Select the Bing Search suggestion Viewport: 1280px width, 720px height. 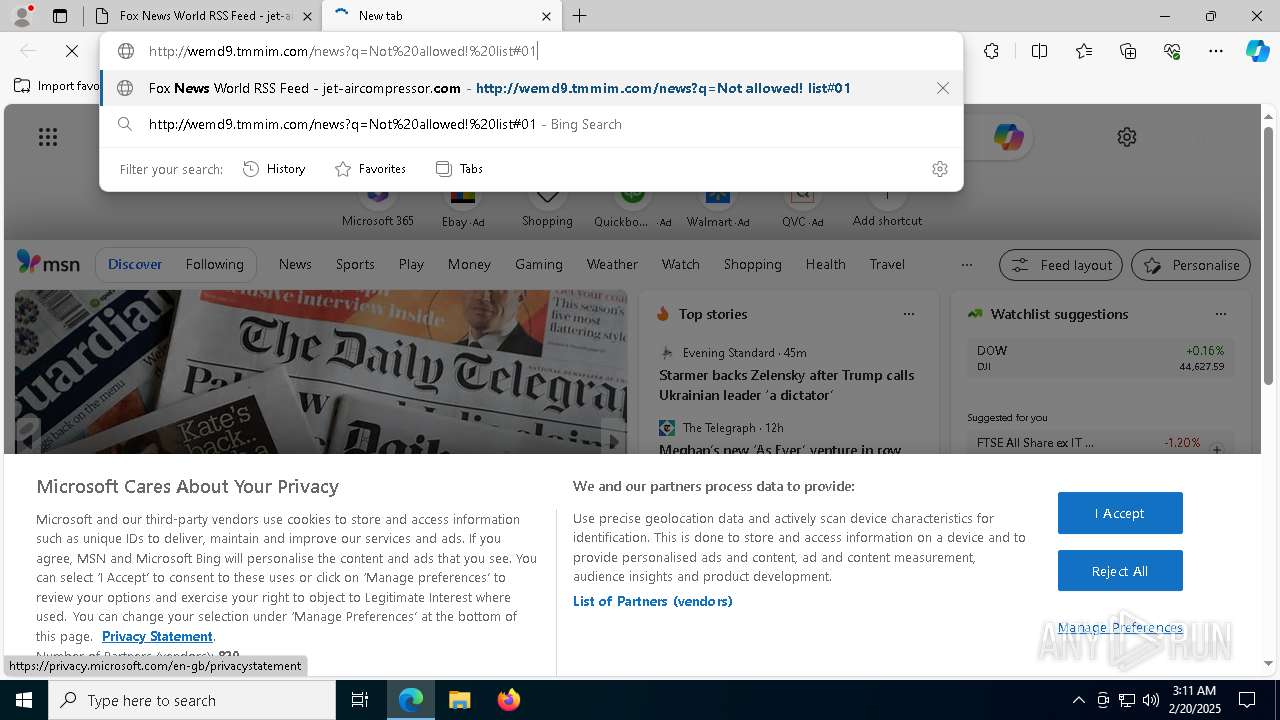(532, 124)
